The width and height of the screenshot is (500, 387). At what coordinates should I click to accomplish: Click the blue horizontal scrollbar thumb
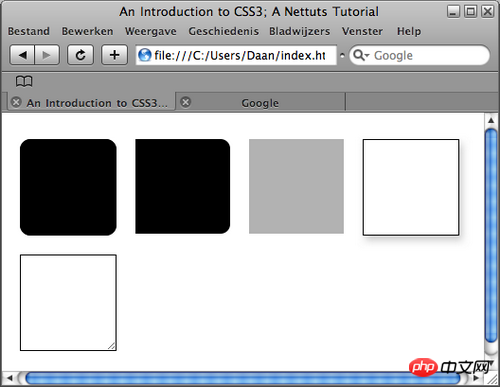pos(243,378)
